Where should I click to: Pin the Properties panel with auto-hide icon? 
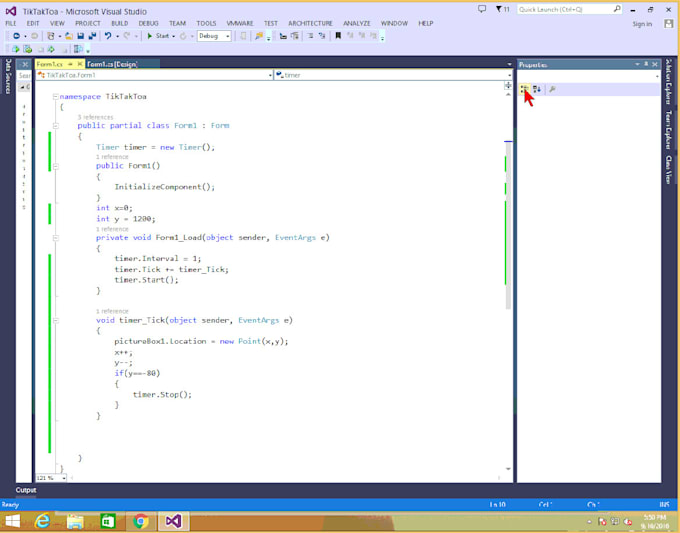click(x=646, y=65)
